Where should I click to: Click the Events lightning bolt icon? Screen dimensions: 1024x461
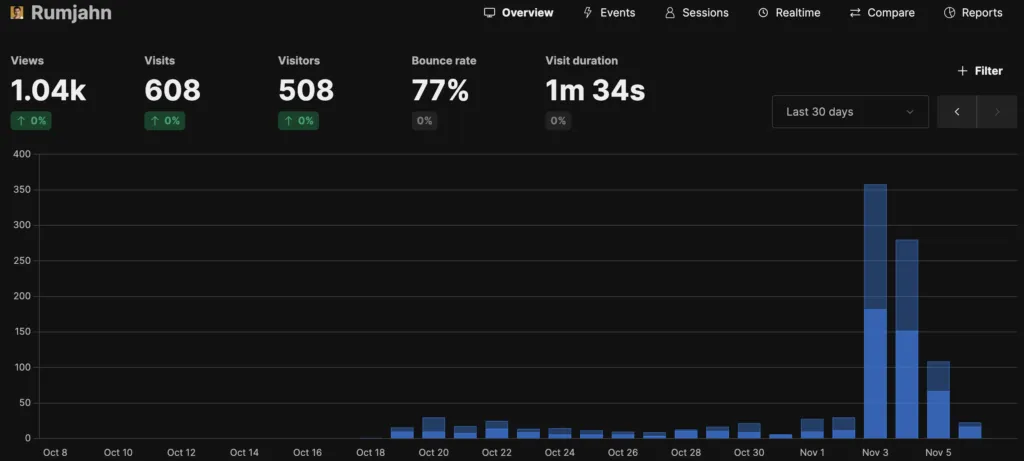tap(588, 13)
